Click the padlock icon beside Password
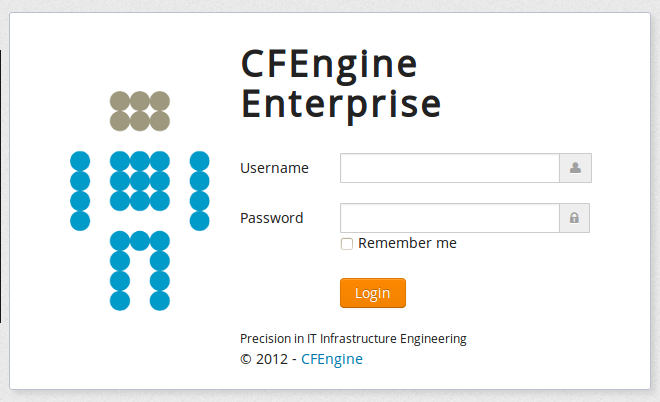This screenshot has height=402, width=660. pos(574,218)
